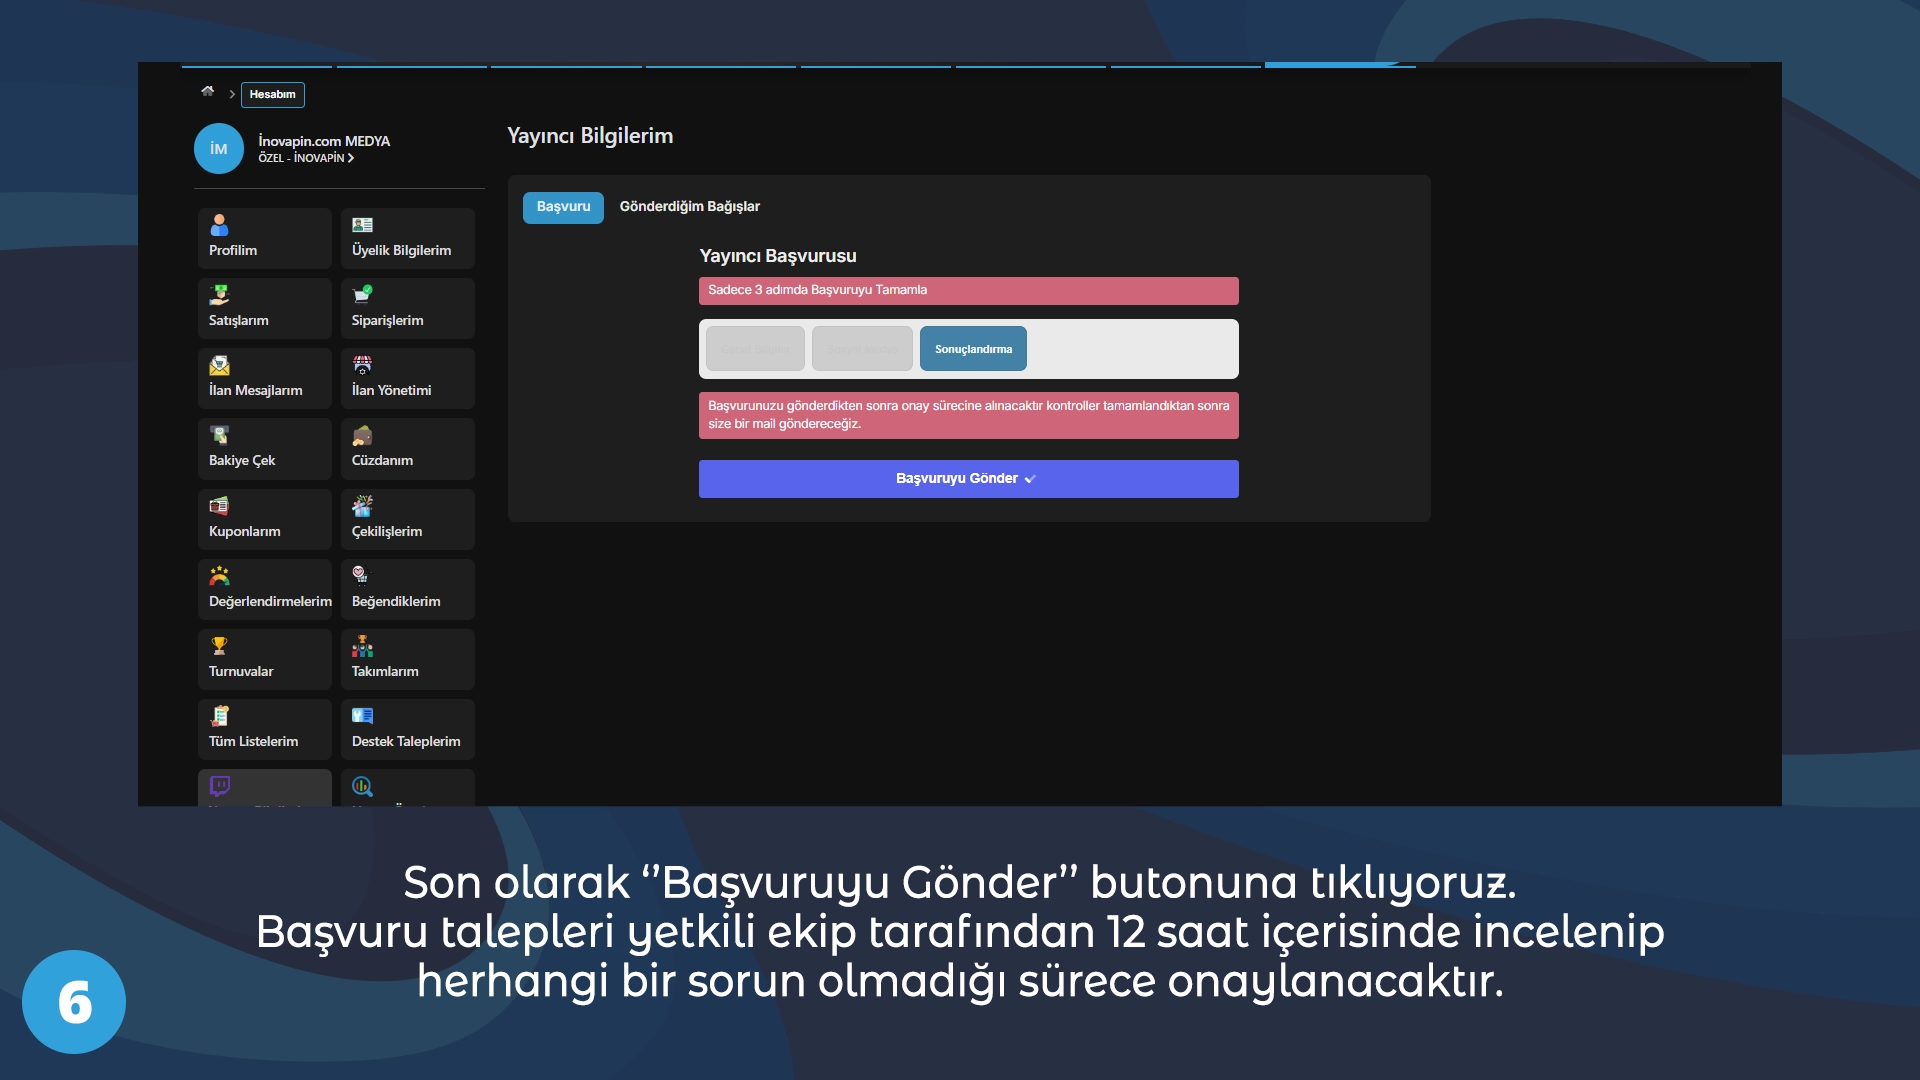1920x1080 pixels.
Task: Open the İlan Yönetimi panel
Action: (407, 378)
